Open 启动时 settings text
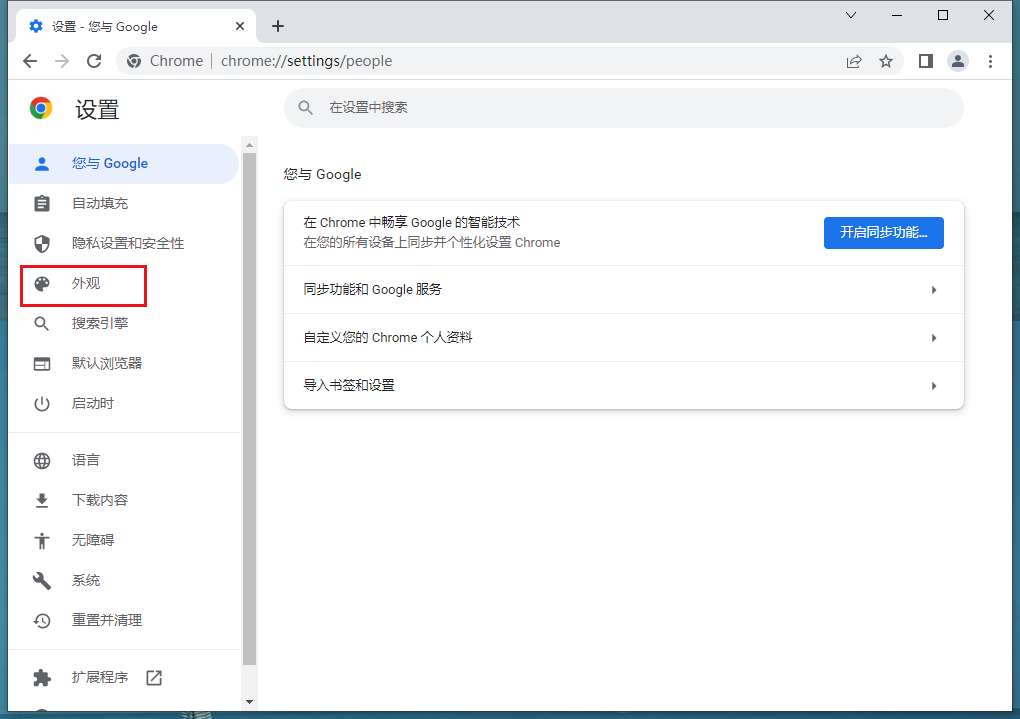The height and width of the screenshot is (719, 1020). (x=93, y=403)
